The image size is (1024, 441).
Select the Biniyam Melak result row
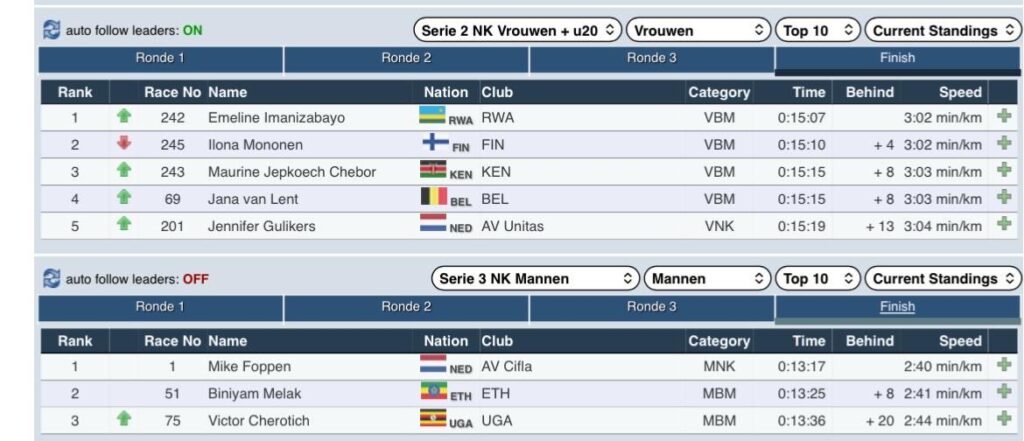tap(400, 393)
